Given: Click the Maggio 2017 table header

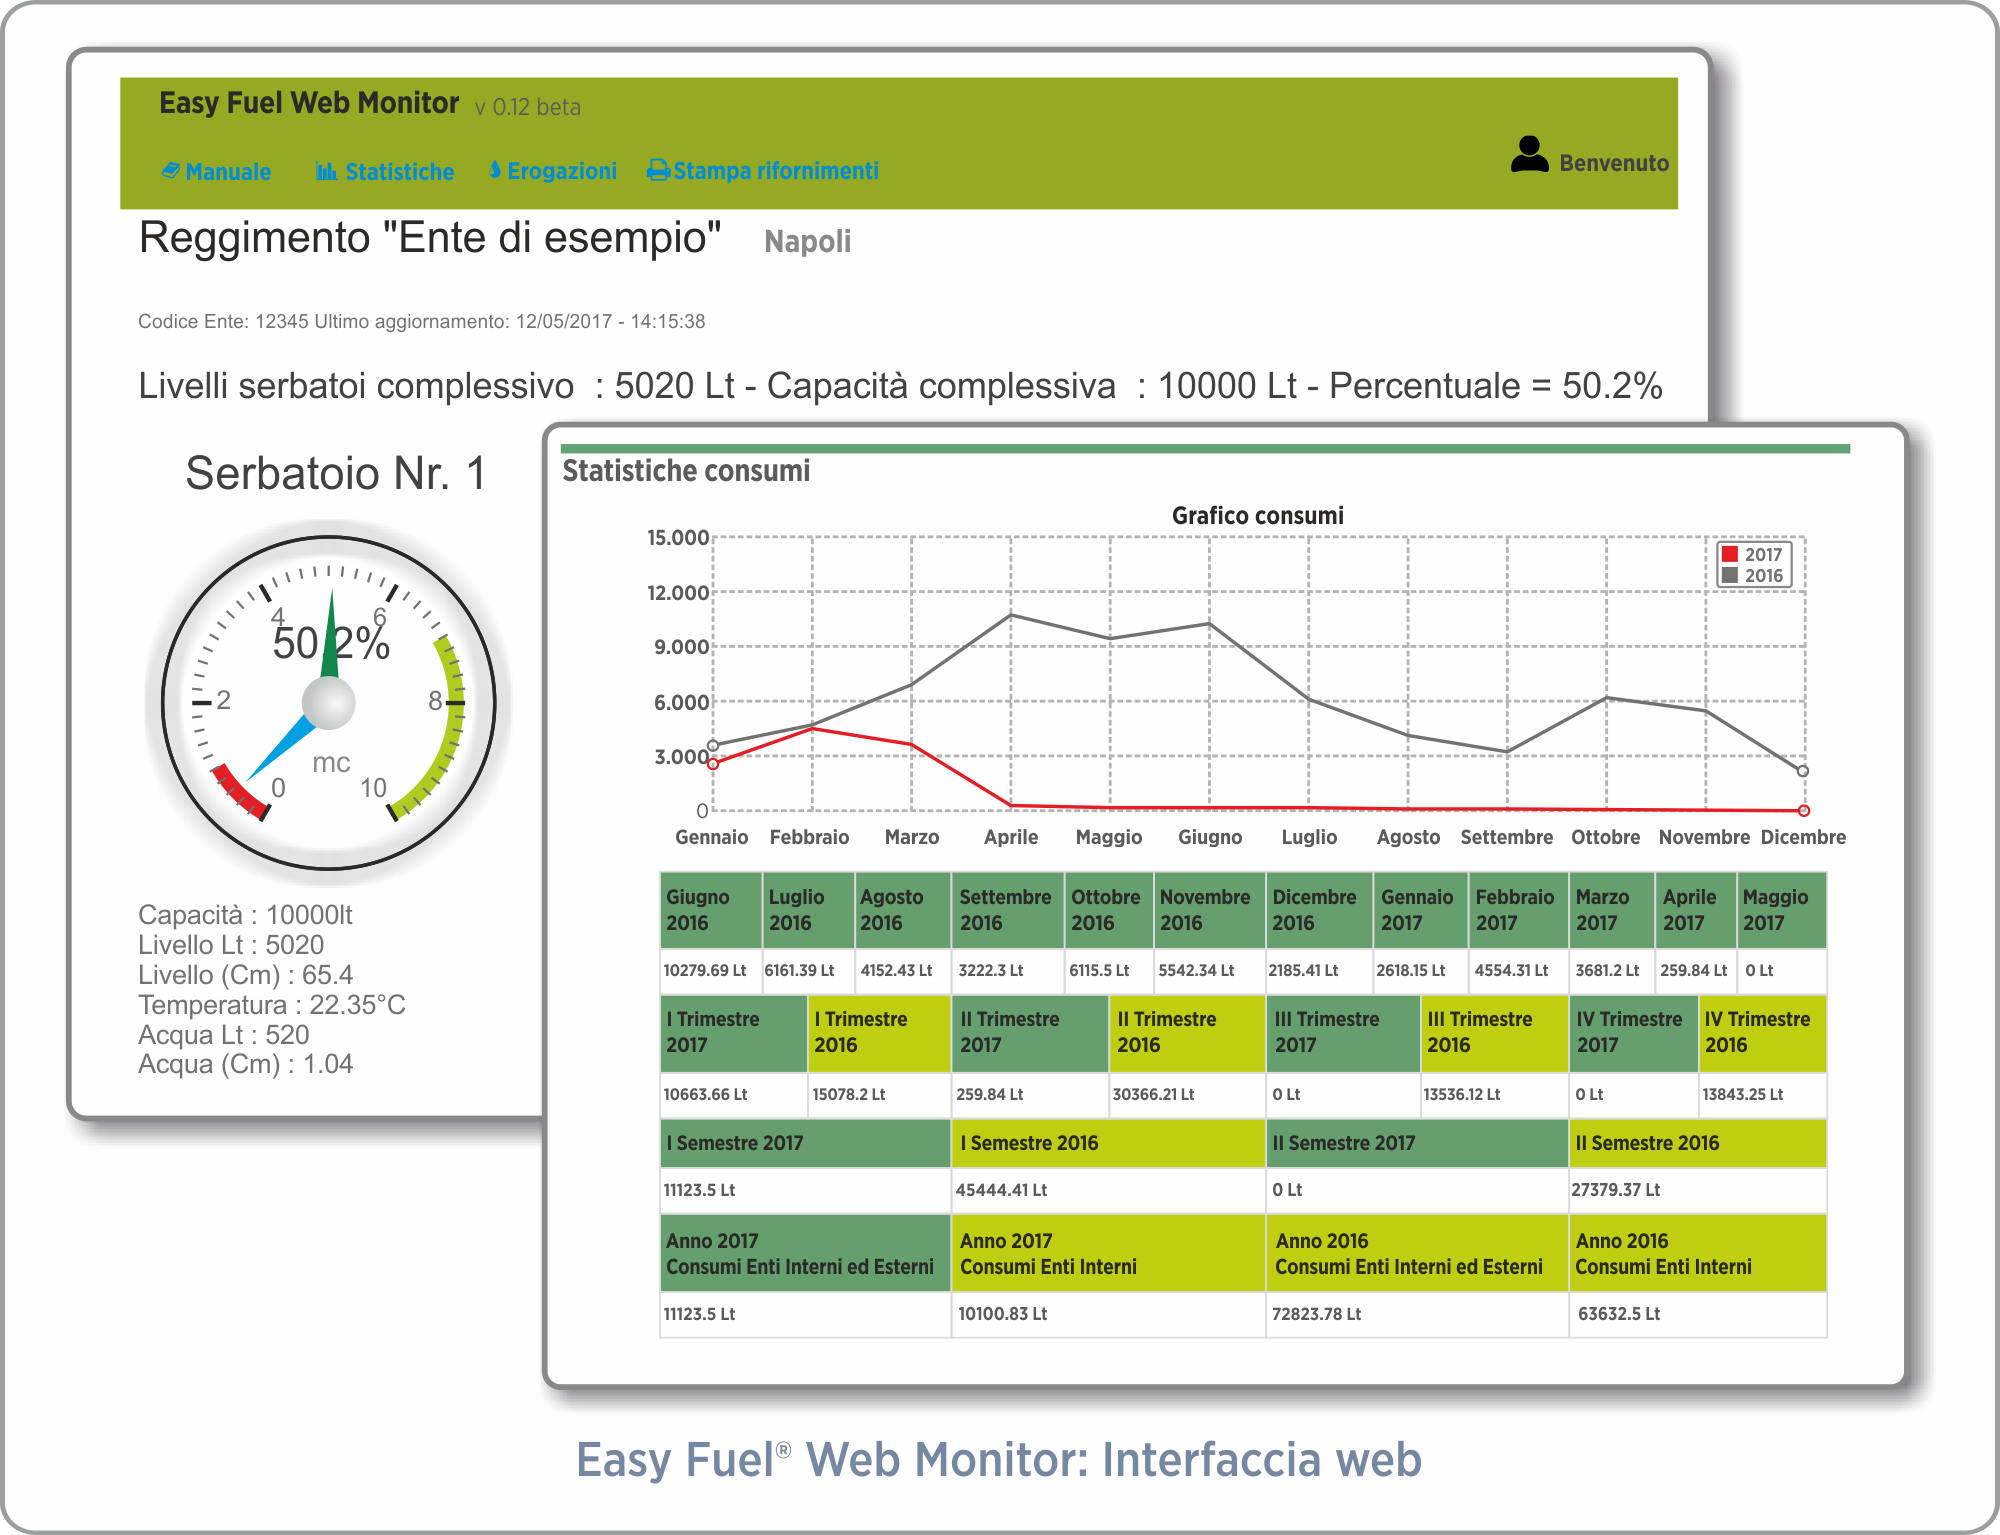Looking at the screenshot, I should pos(1782,910).
